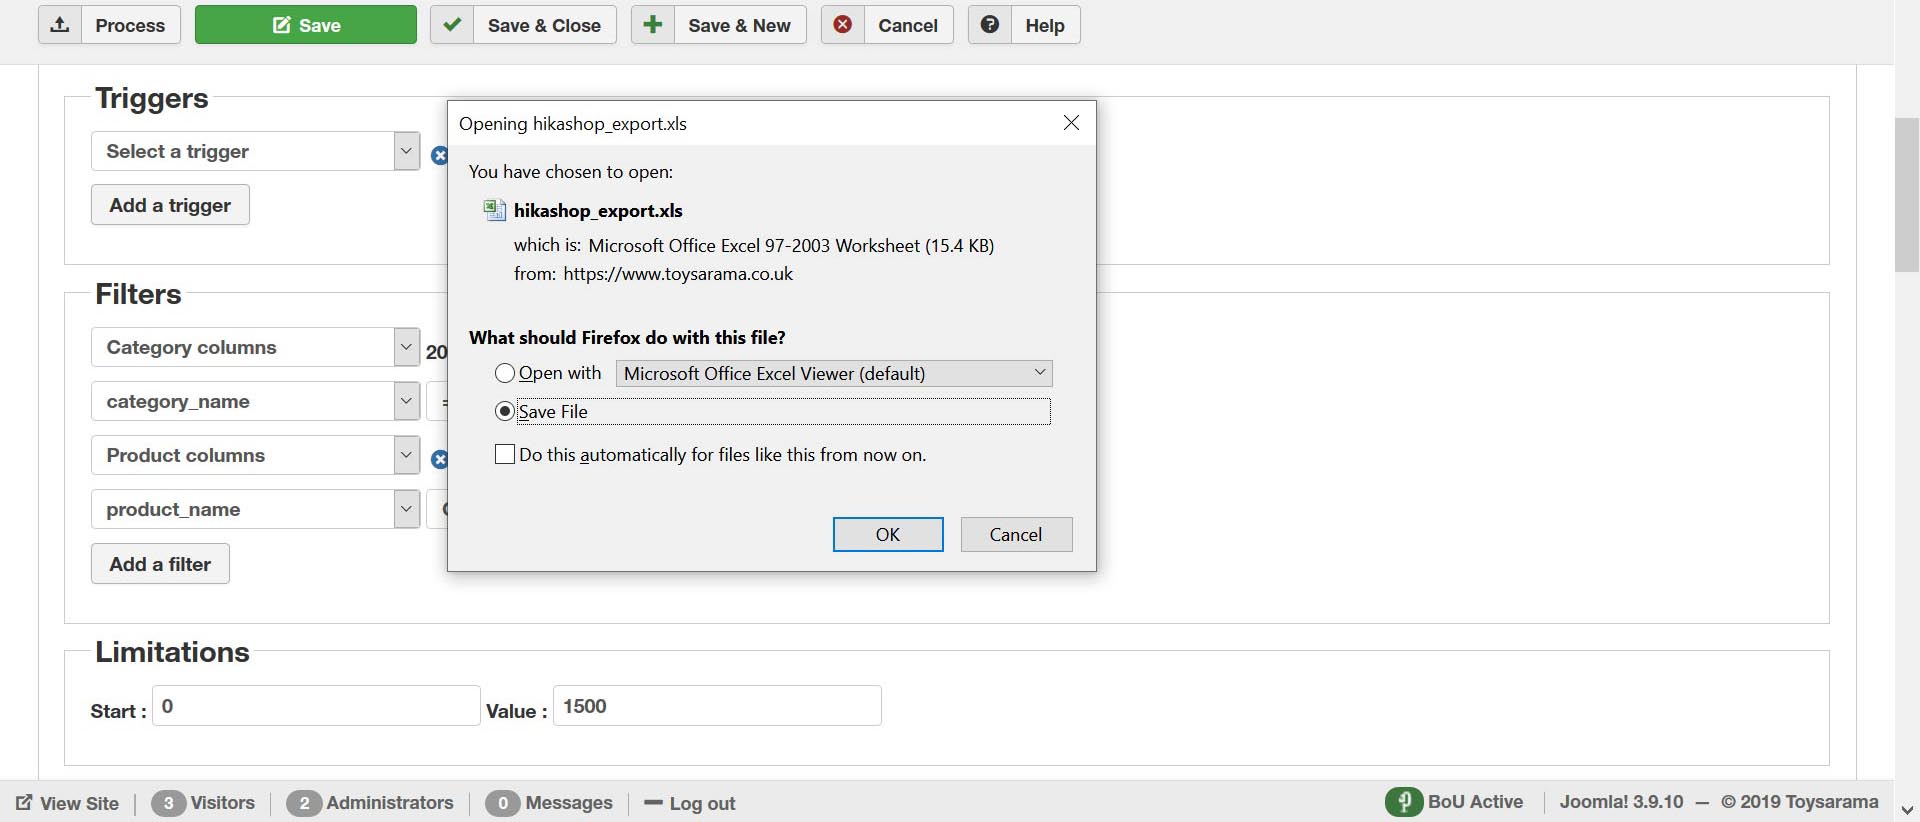Click the green plus icon beside Save & New
Viewport: 1920px width, 822px height.
tap(653, 25)
